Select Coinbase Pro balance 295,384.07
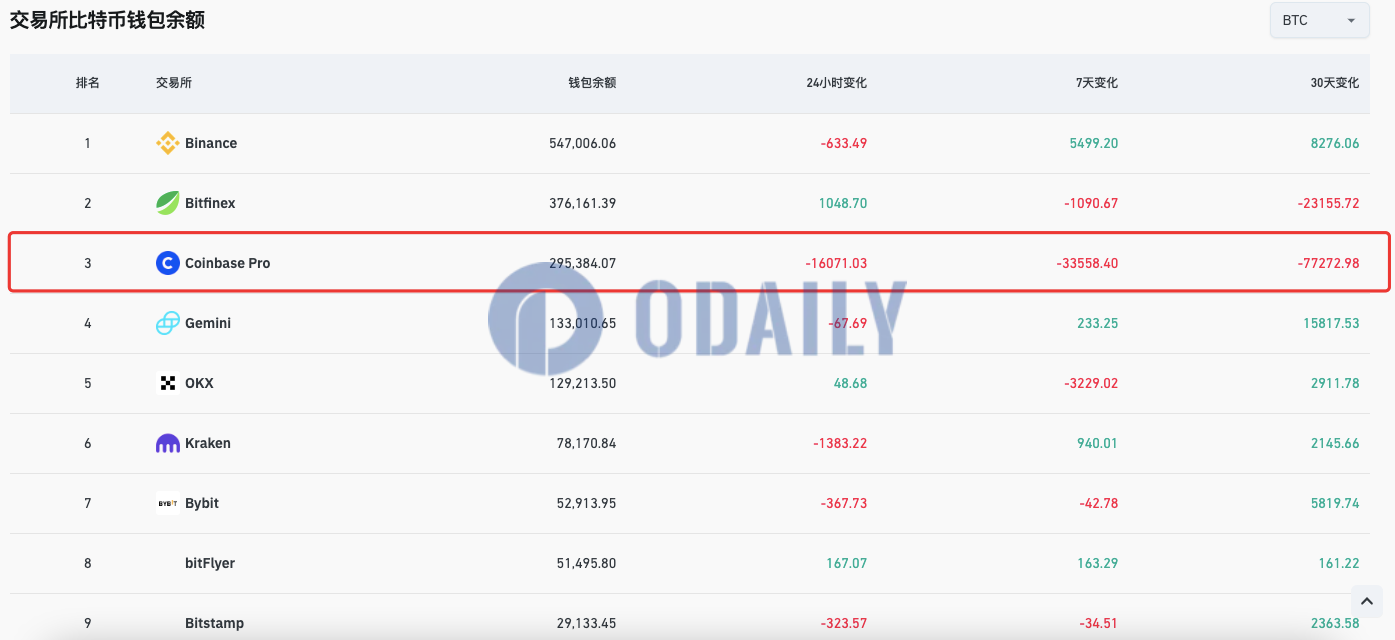 (583, 263)
